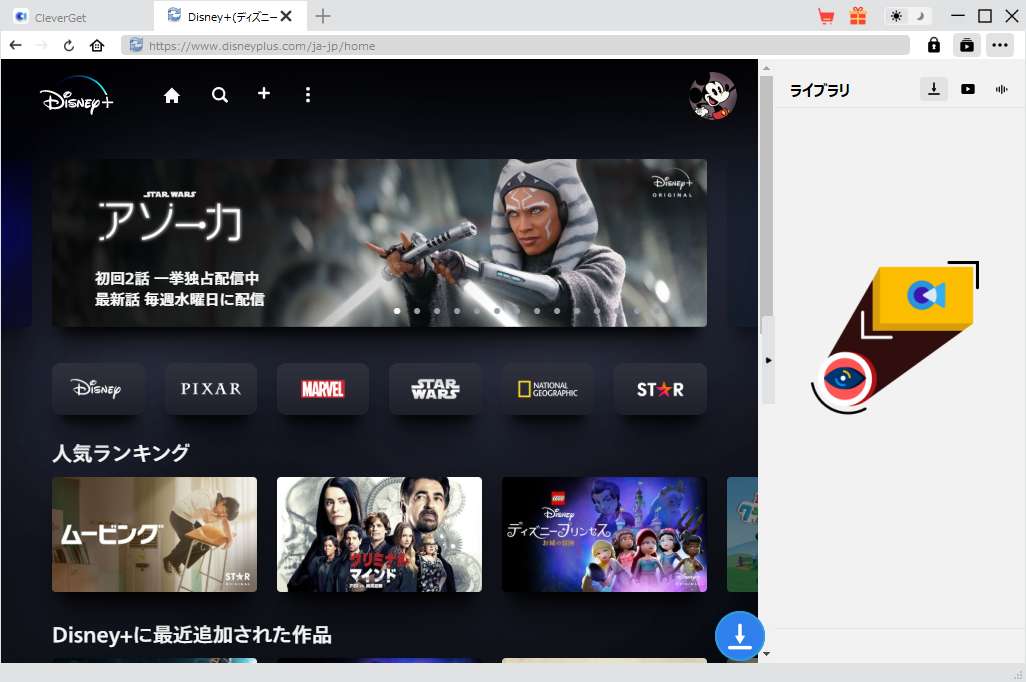The image size is (1026, 682).
Task: Click the address bar URL field
Action: pos(516,45)
